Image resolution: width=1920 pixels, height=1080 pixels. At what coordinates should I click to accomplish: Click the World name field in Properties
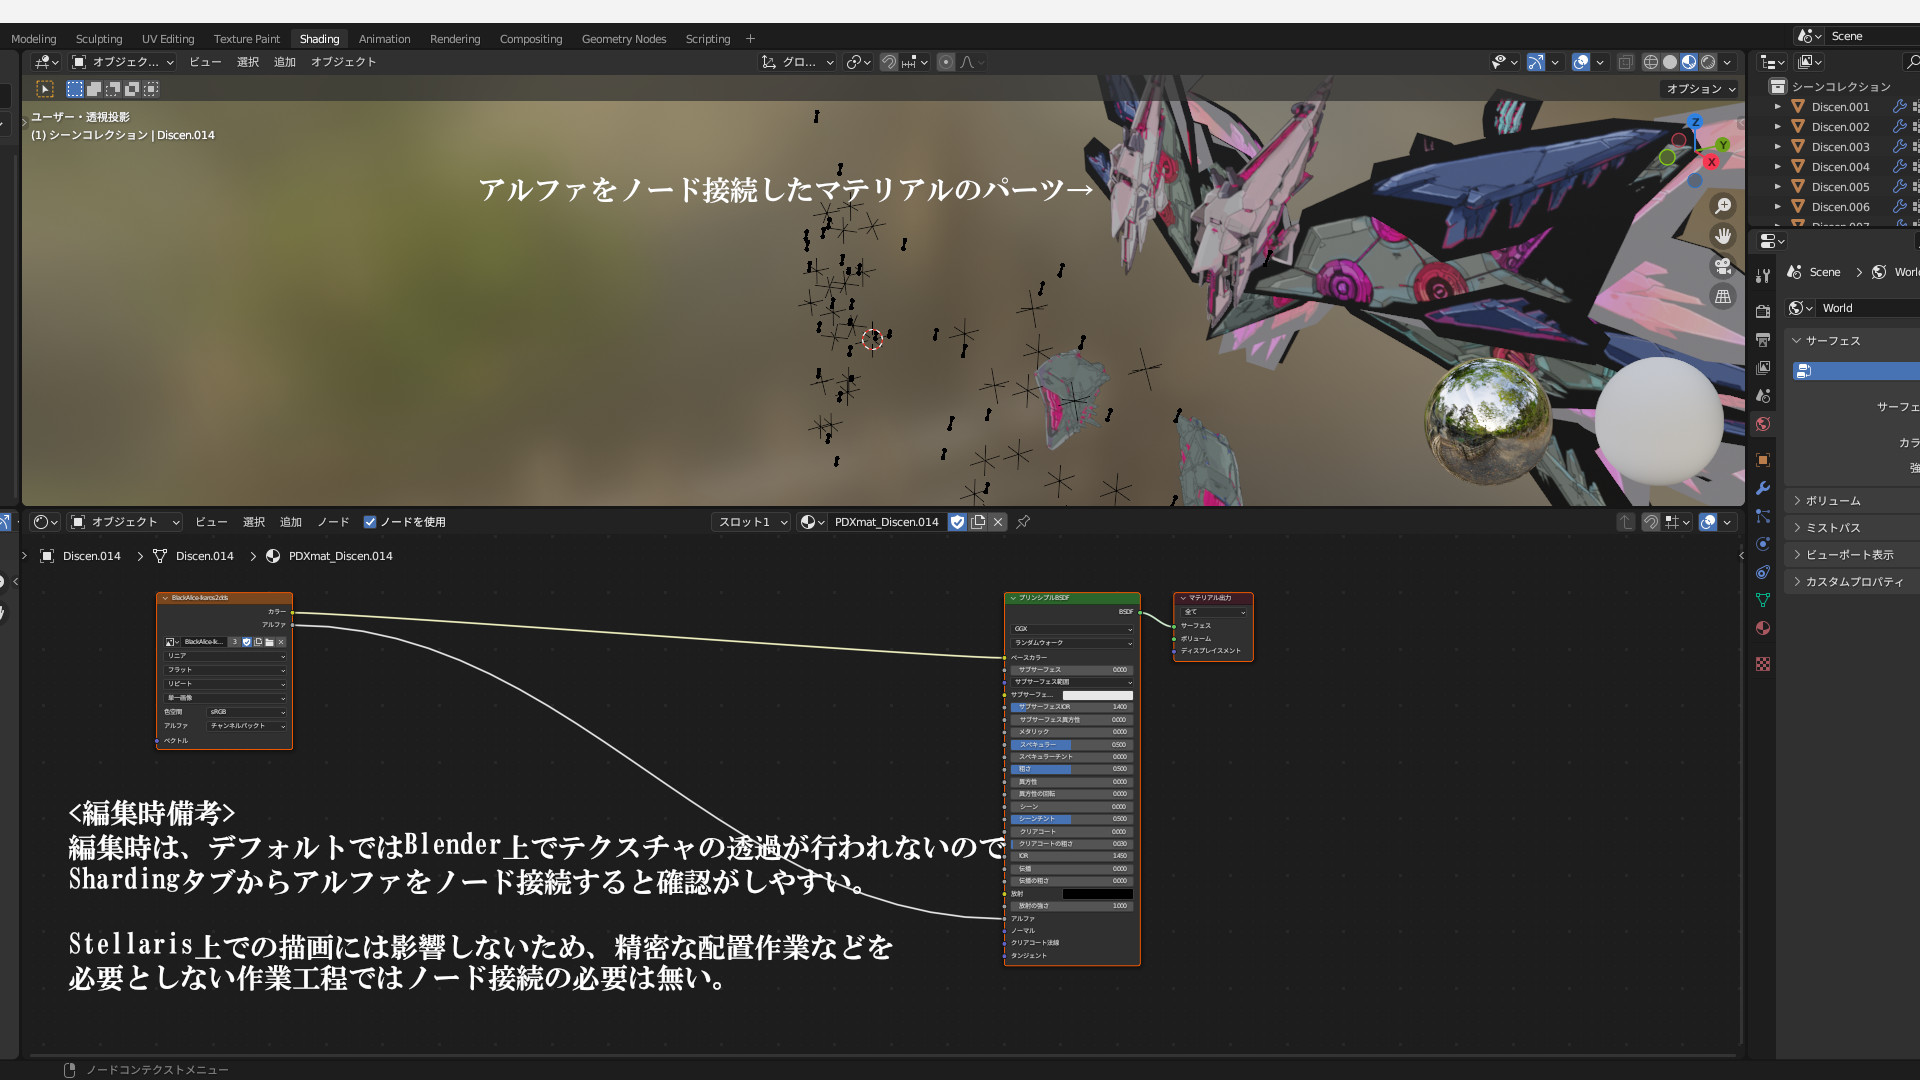coord(1868,308)
